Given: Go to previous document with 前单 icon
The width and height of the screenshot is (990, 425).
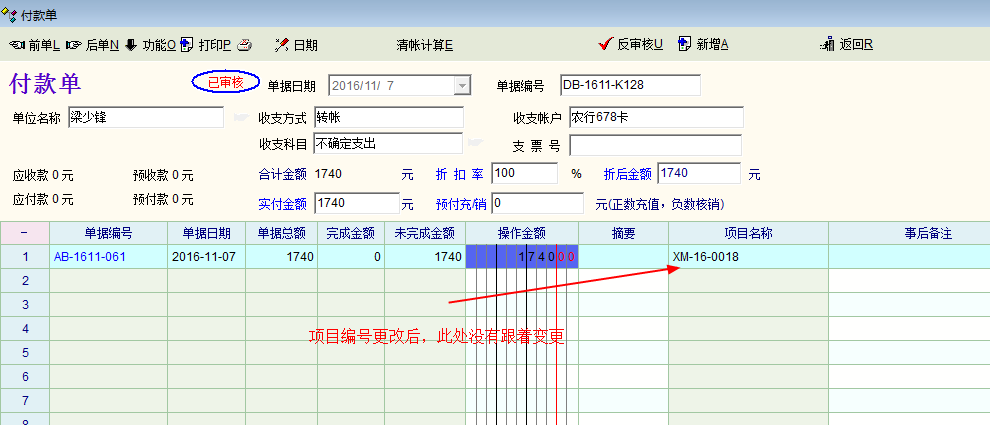Looking at the screenshot, I should tap(17, 45).
